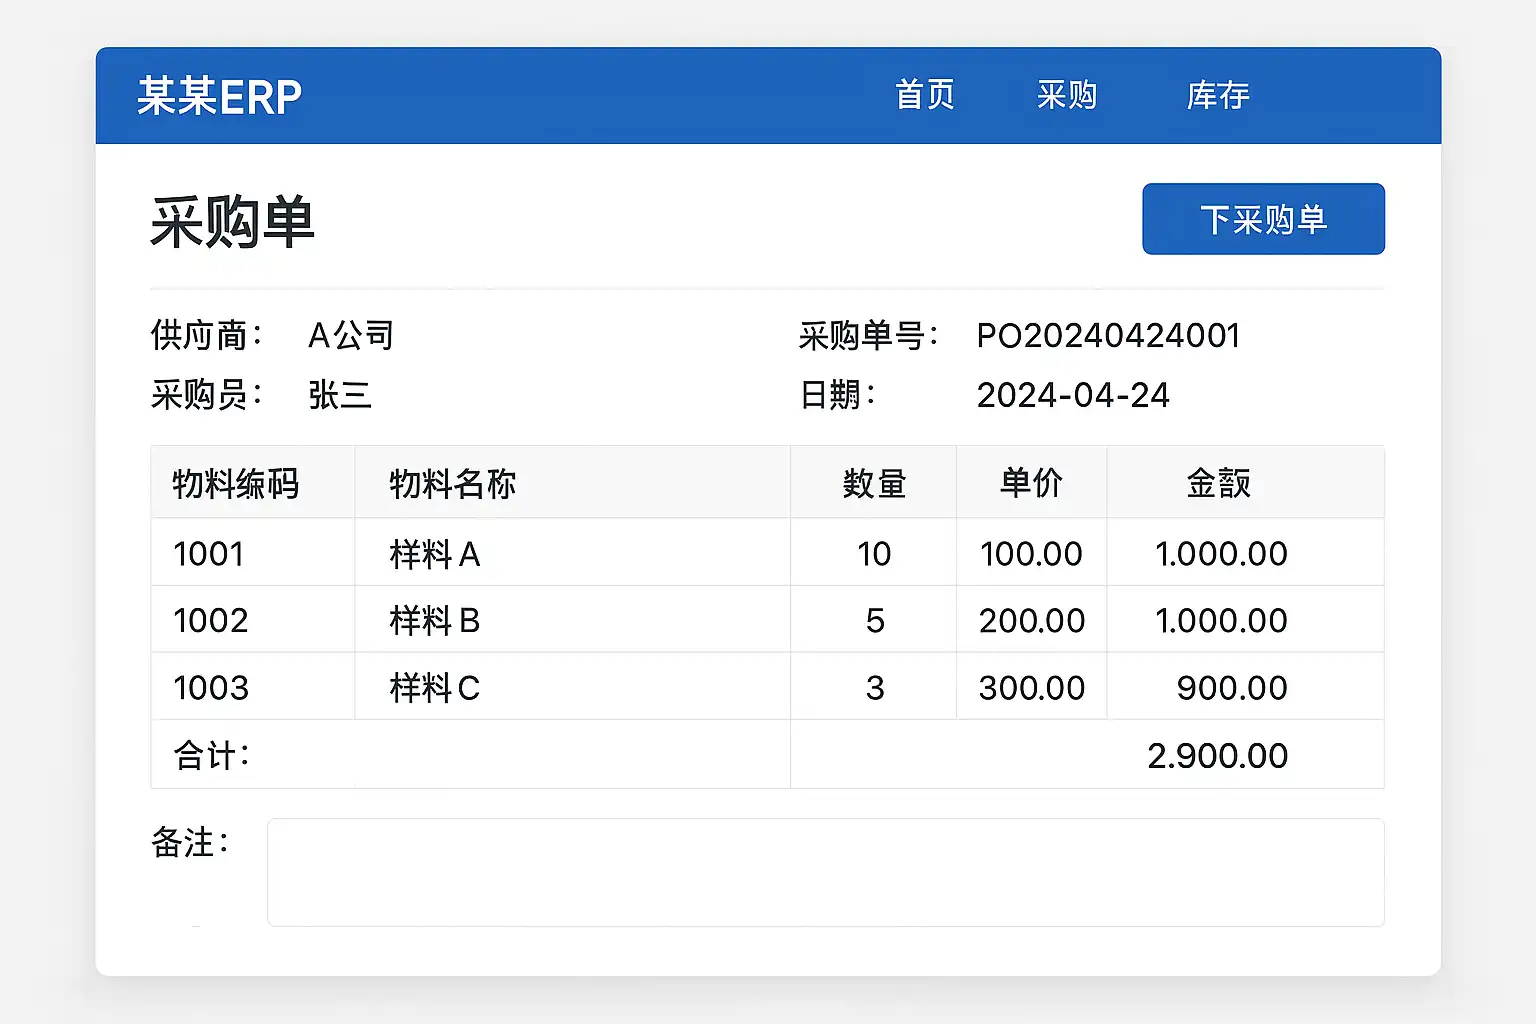Select the supplier value A公司
1536x1024 pixels.
[351, 336]
